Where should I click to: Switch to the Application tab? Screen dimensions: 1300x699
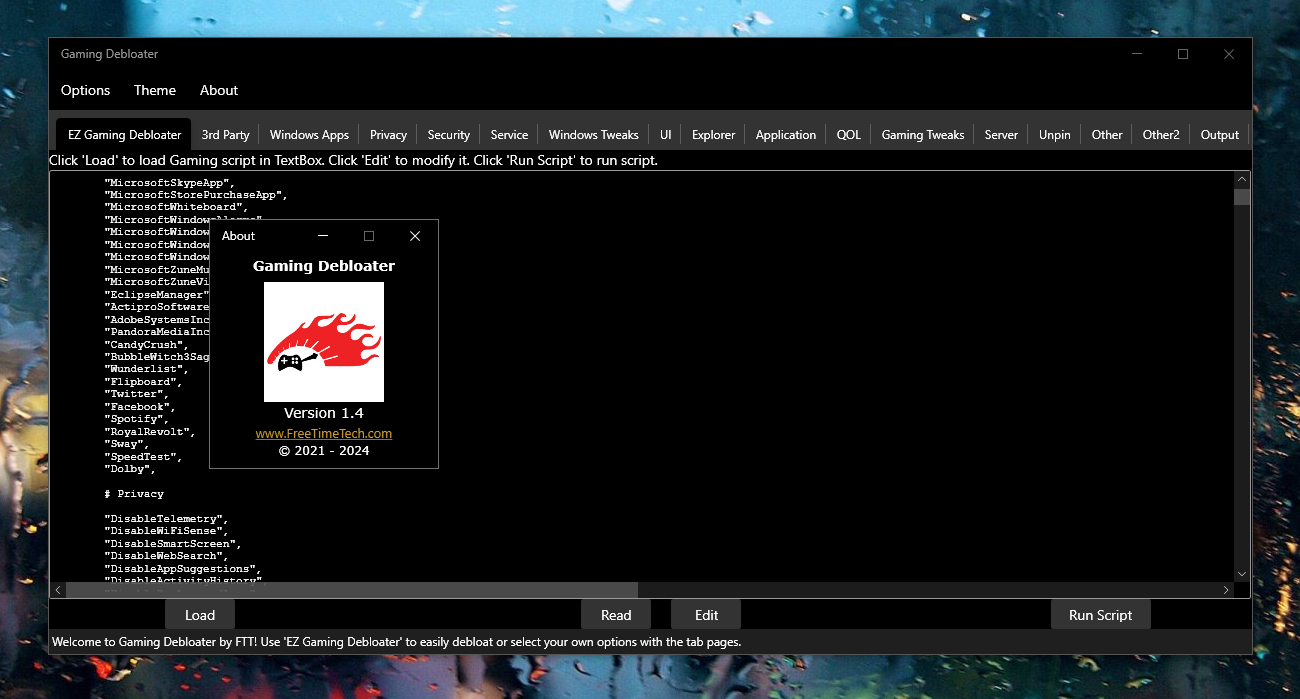[x=785, y=134]
